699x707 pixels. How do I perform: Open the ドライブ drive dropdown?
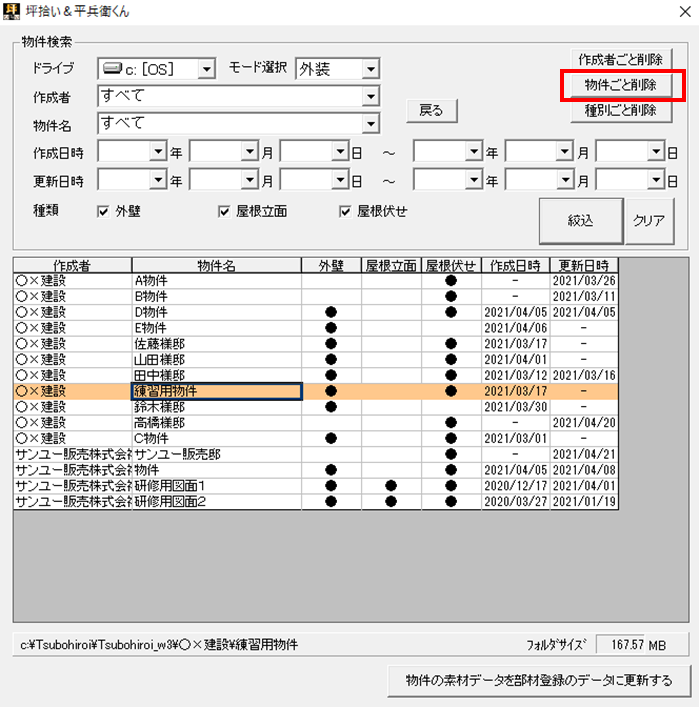click(206, 69)
